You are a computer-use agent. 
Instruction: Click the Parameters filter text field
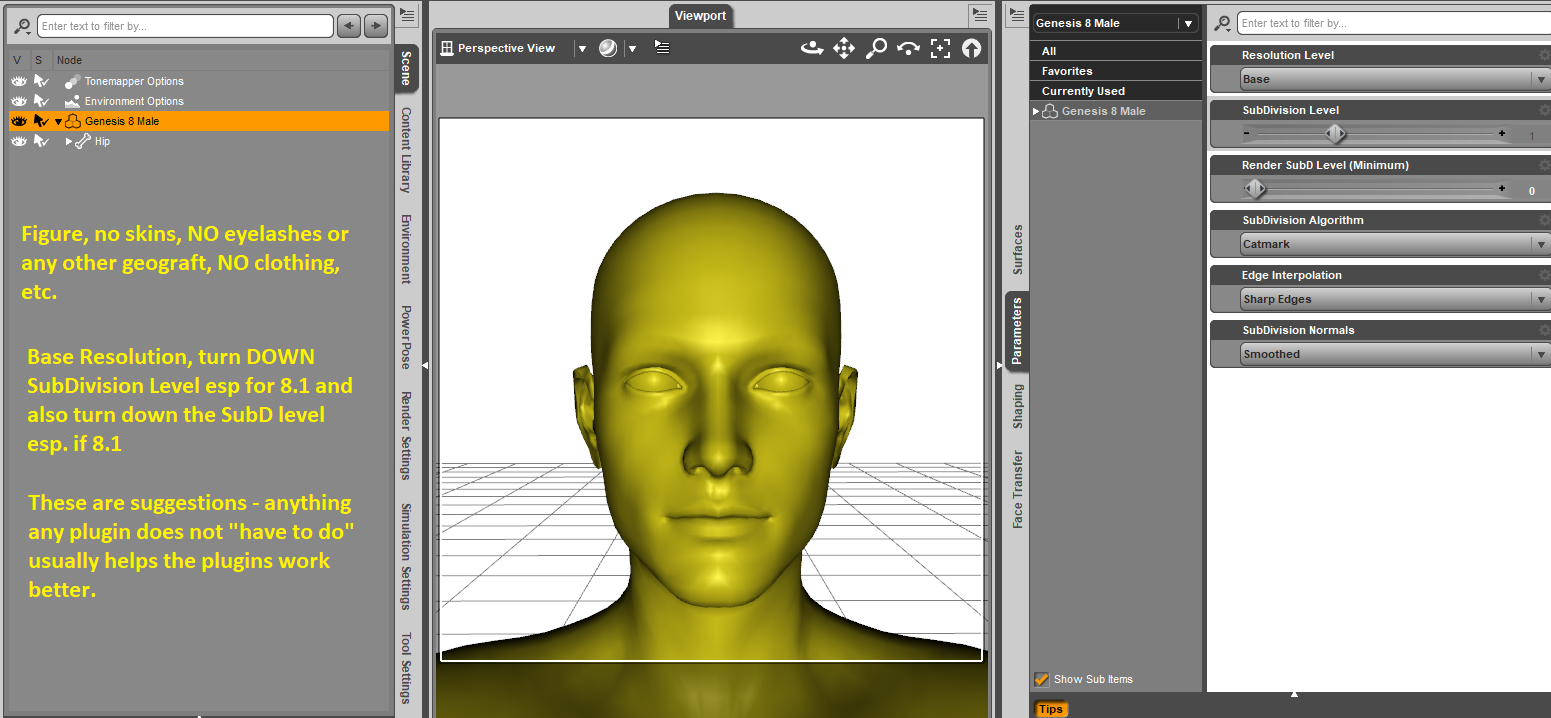coord(1388,23)
